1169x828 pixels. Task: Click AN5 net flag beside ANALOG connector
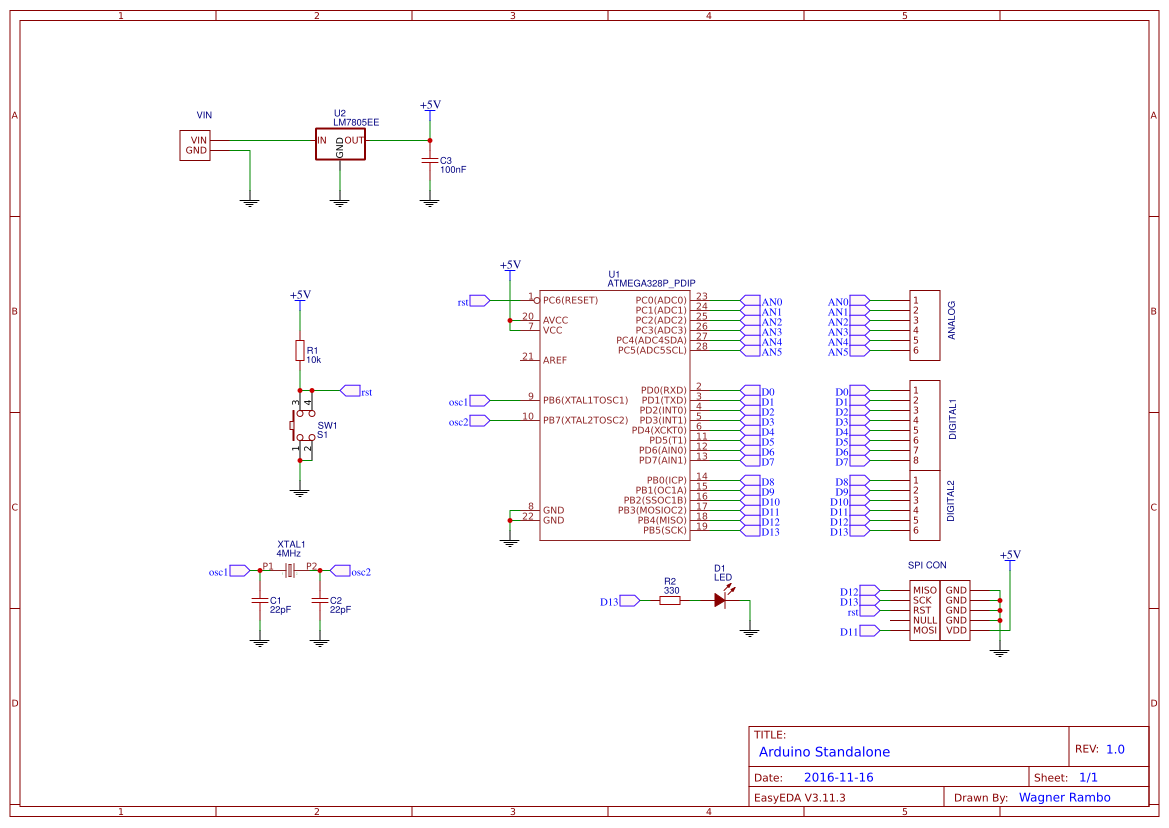pos(860,350)
